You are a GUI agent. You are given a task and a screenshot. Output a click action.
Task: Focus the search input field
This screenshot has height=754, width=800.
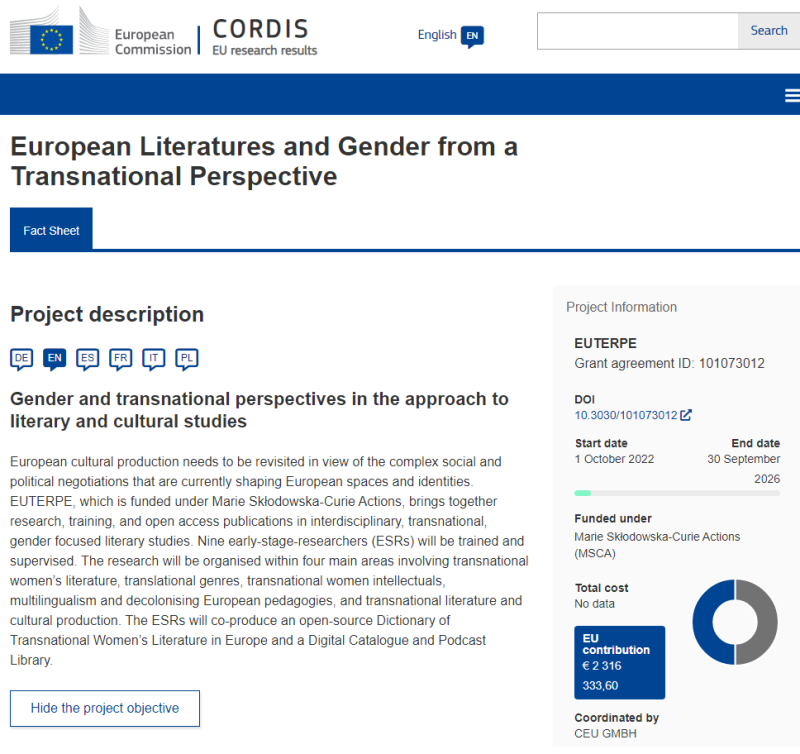(x=638, y=31)
